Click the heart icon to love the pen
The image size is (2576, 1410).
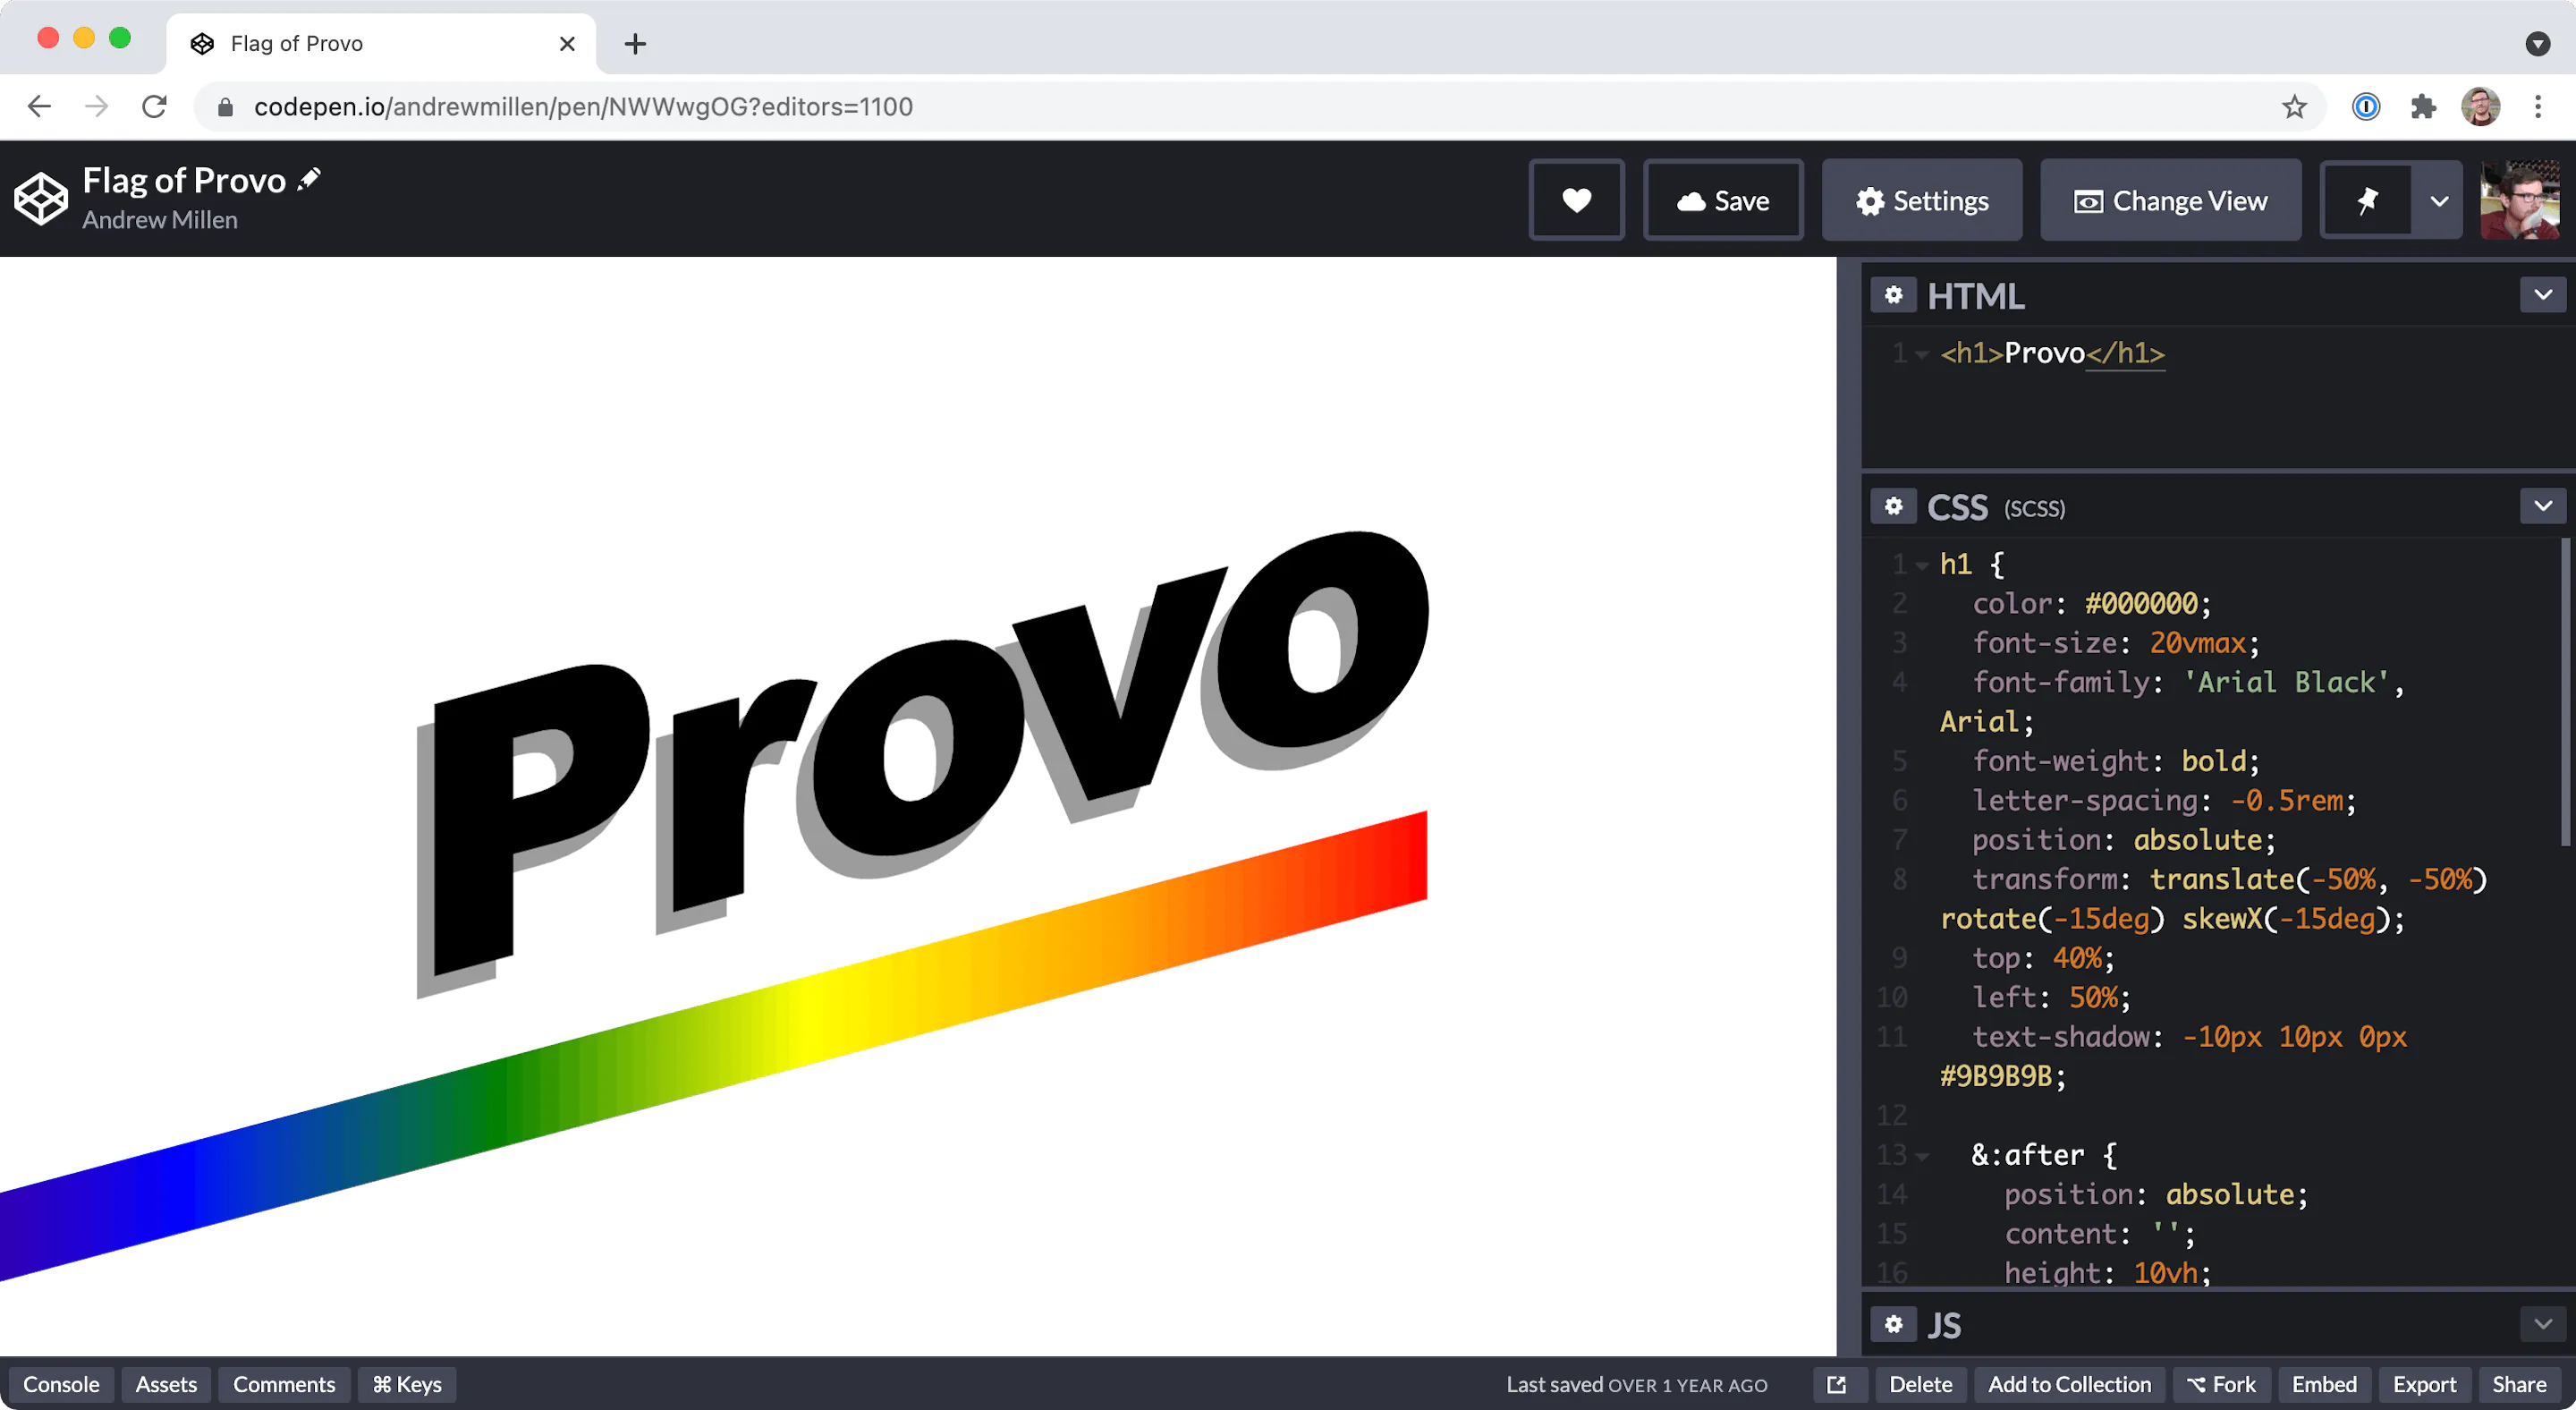click(x=1576, y=200)
